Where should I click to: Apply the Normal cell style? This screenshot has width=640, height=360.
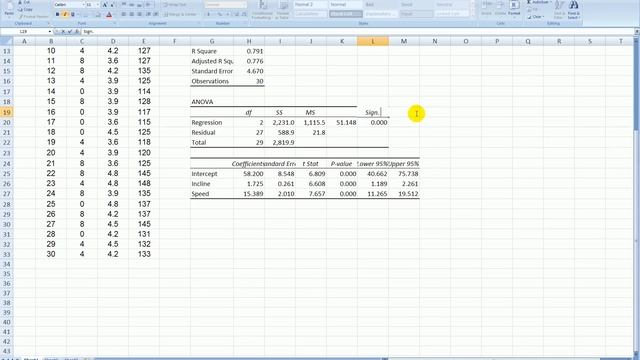pyautogui.click(x=345, y=4)
